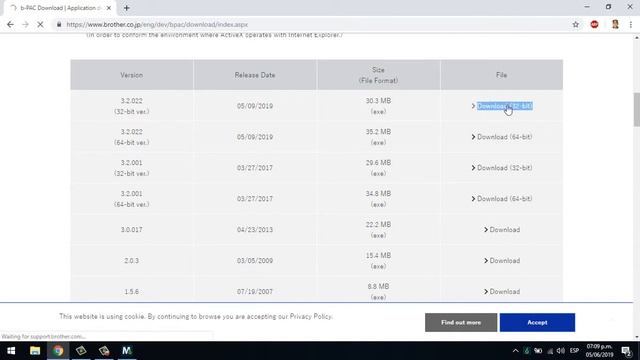Open the notification center

627,351
